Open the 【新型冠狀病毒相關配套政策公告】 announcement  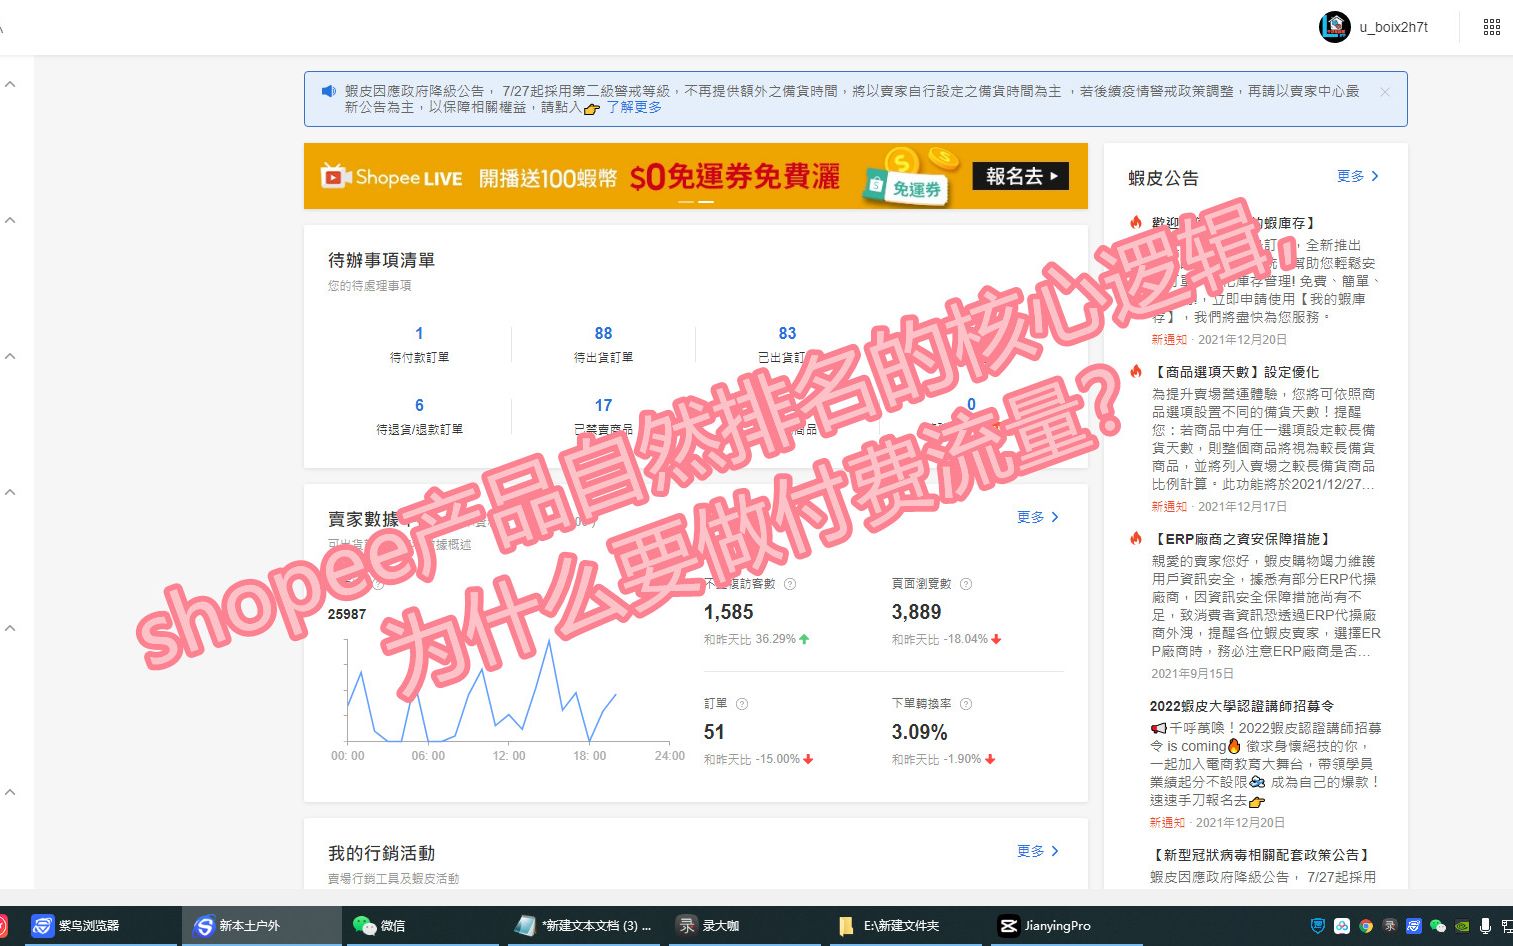point(1260,855)
